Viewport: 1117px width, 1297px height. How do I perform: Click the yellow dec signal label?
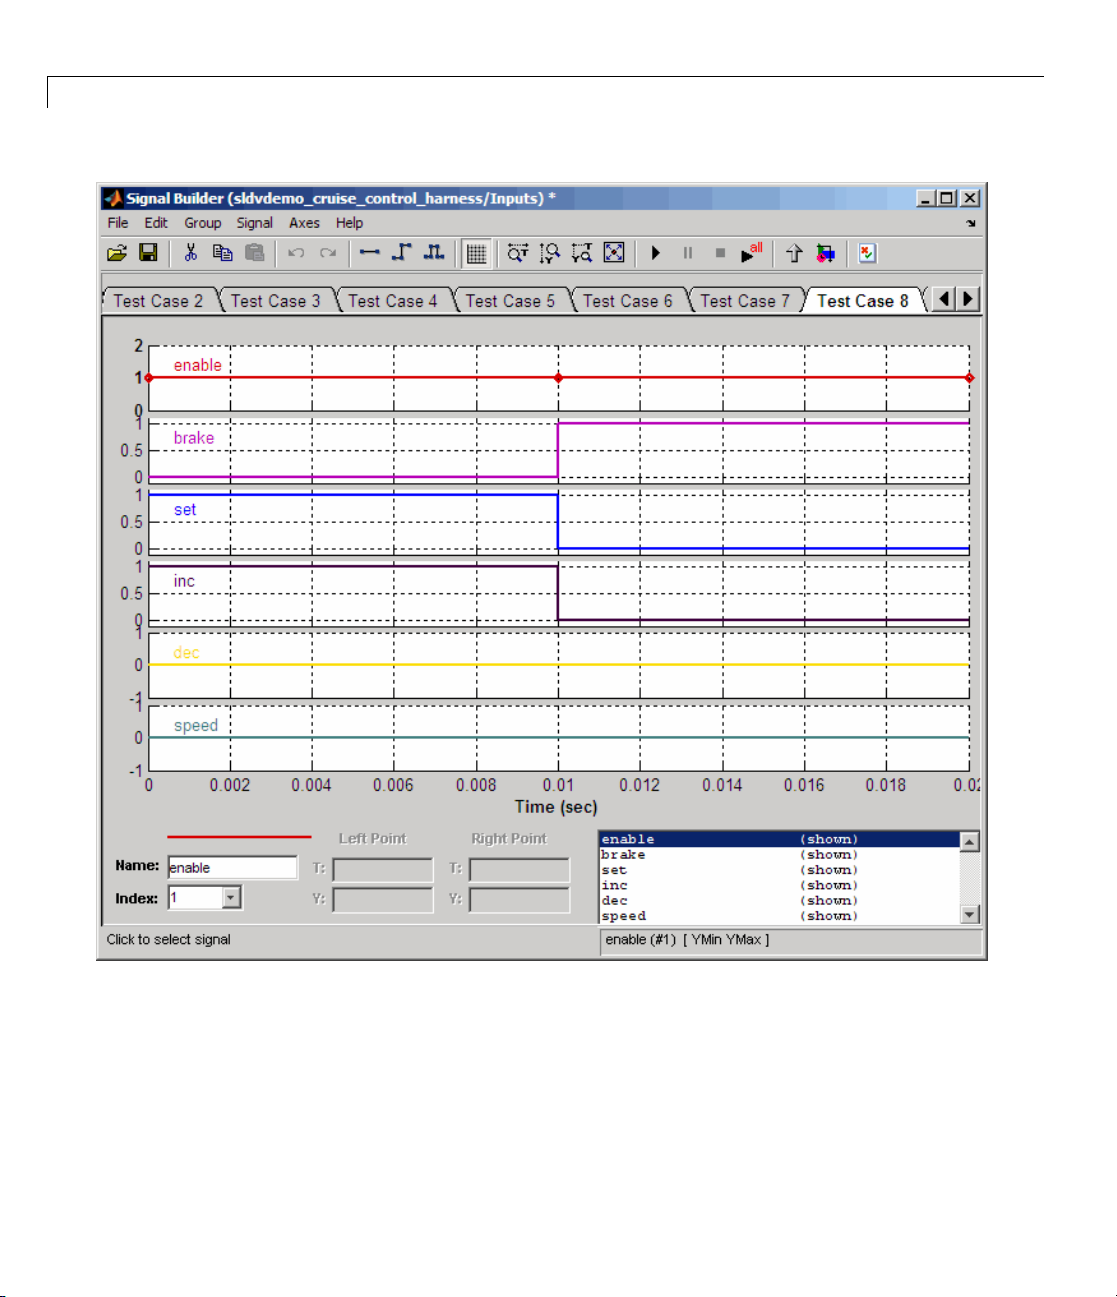click(x=186, y=653)
